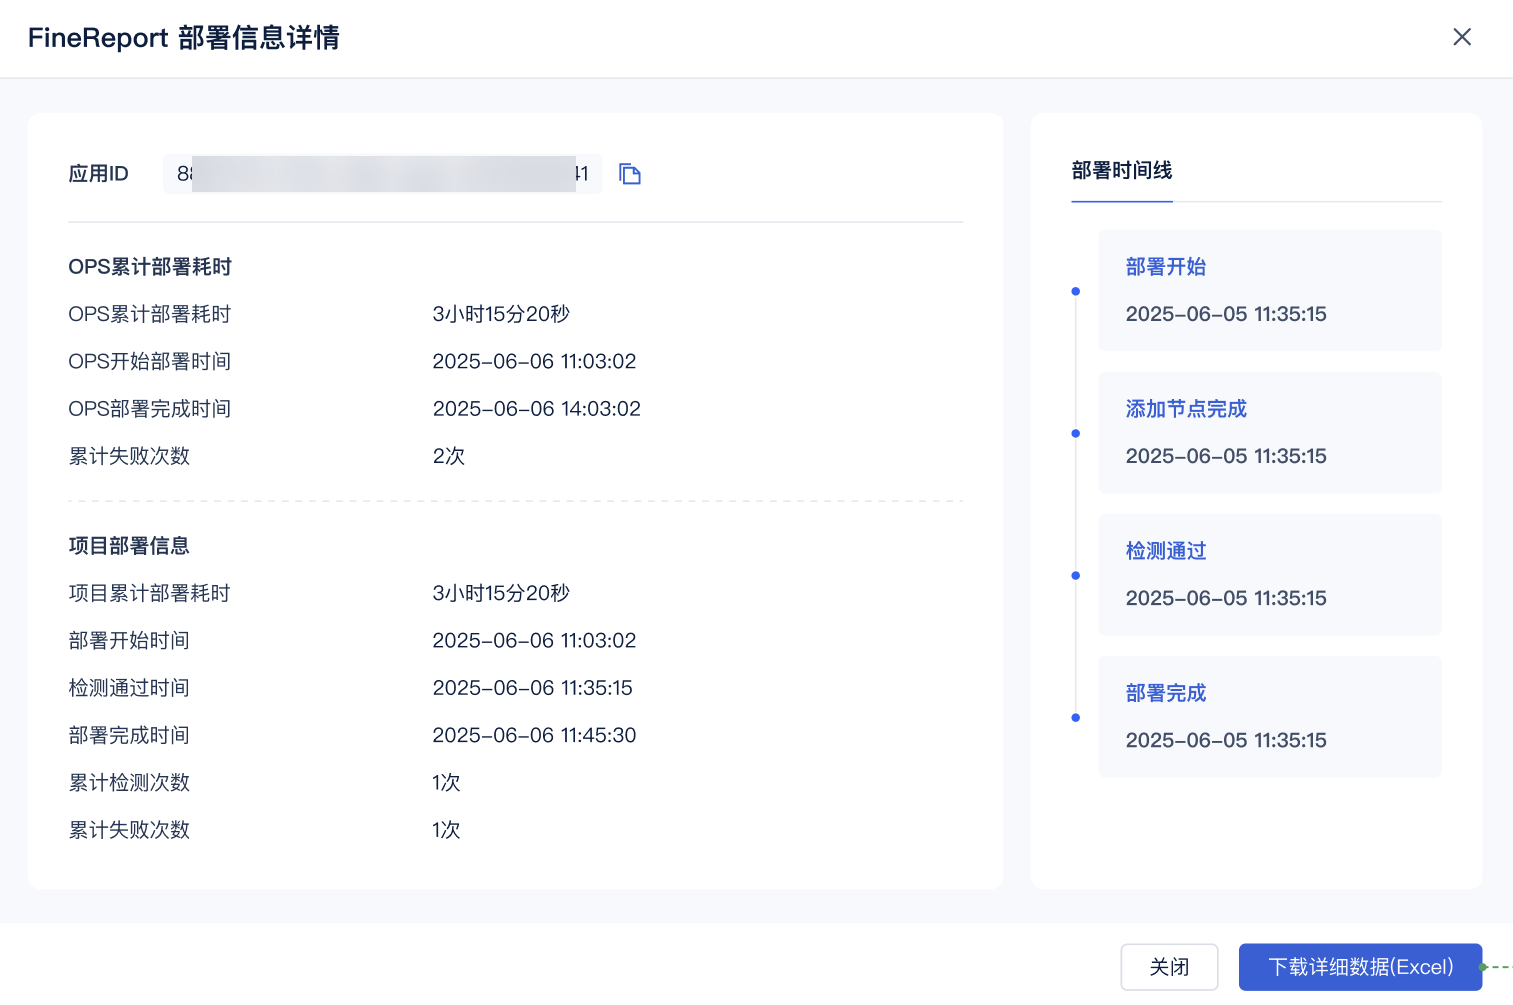
Task: Click the 2次 failure count value
Action: click(x=448, y=456)
